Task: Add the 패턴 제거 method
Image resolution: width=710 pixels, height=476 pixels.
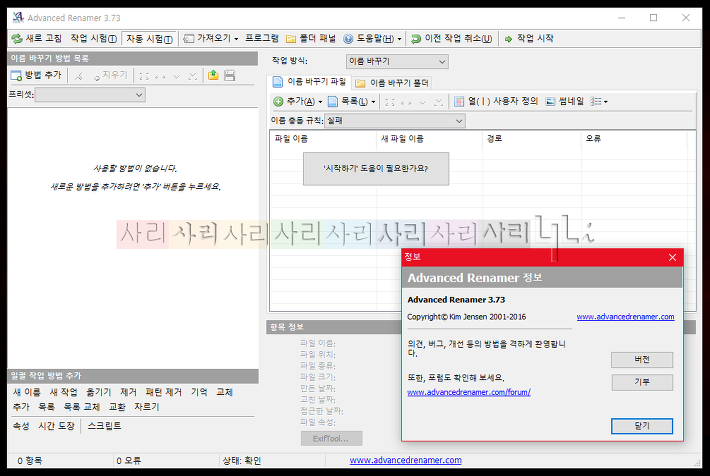Action: (163, 392)
